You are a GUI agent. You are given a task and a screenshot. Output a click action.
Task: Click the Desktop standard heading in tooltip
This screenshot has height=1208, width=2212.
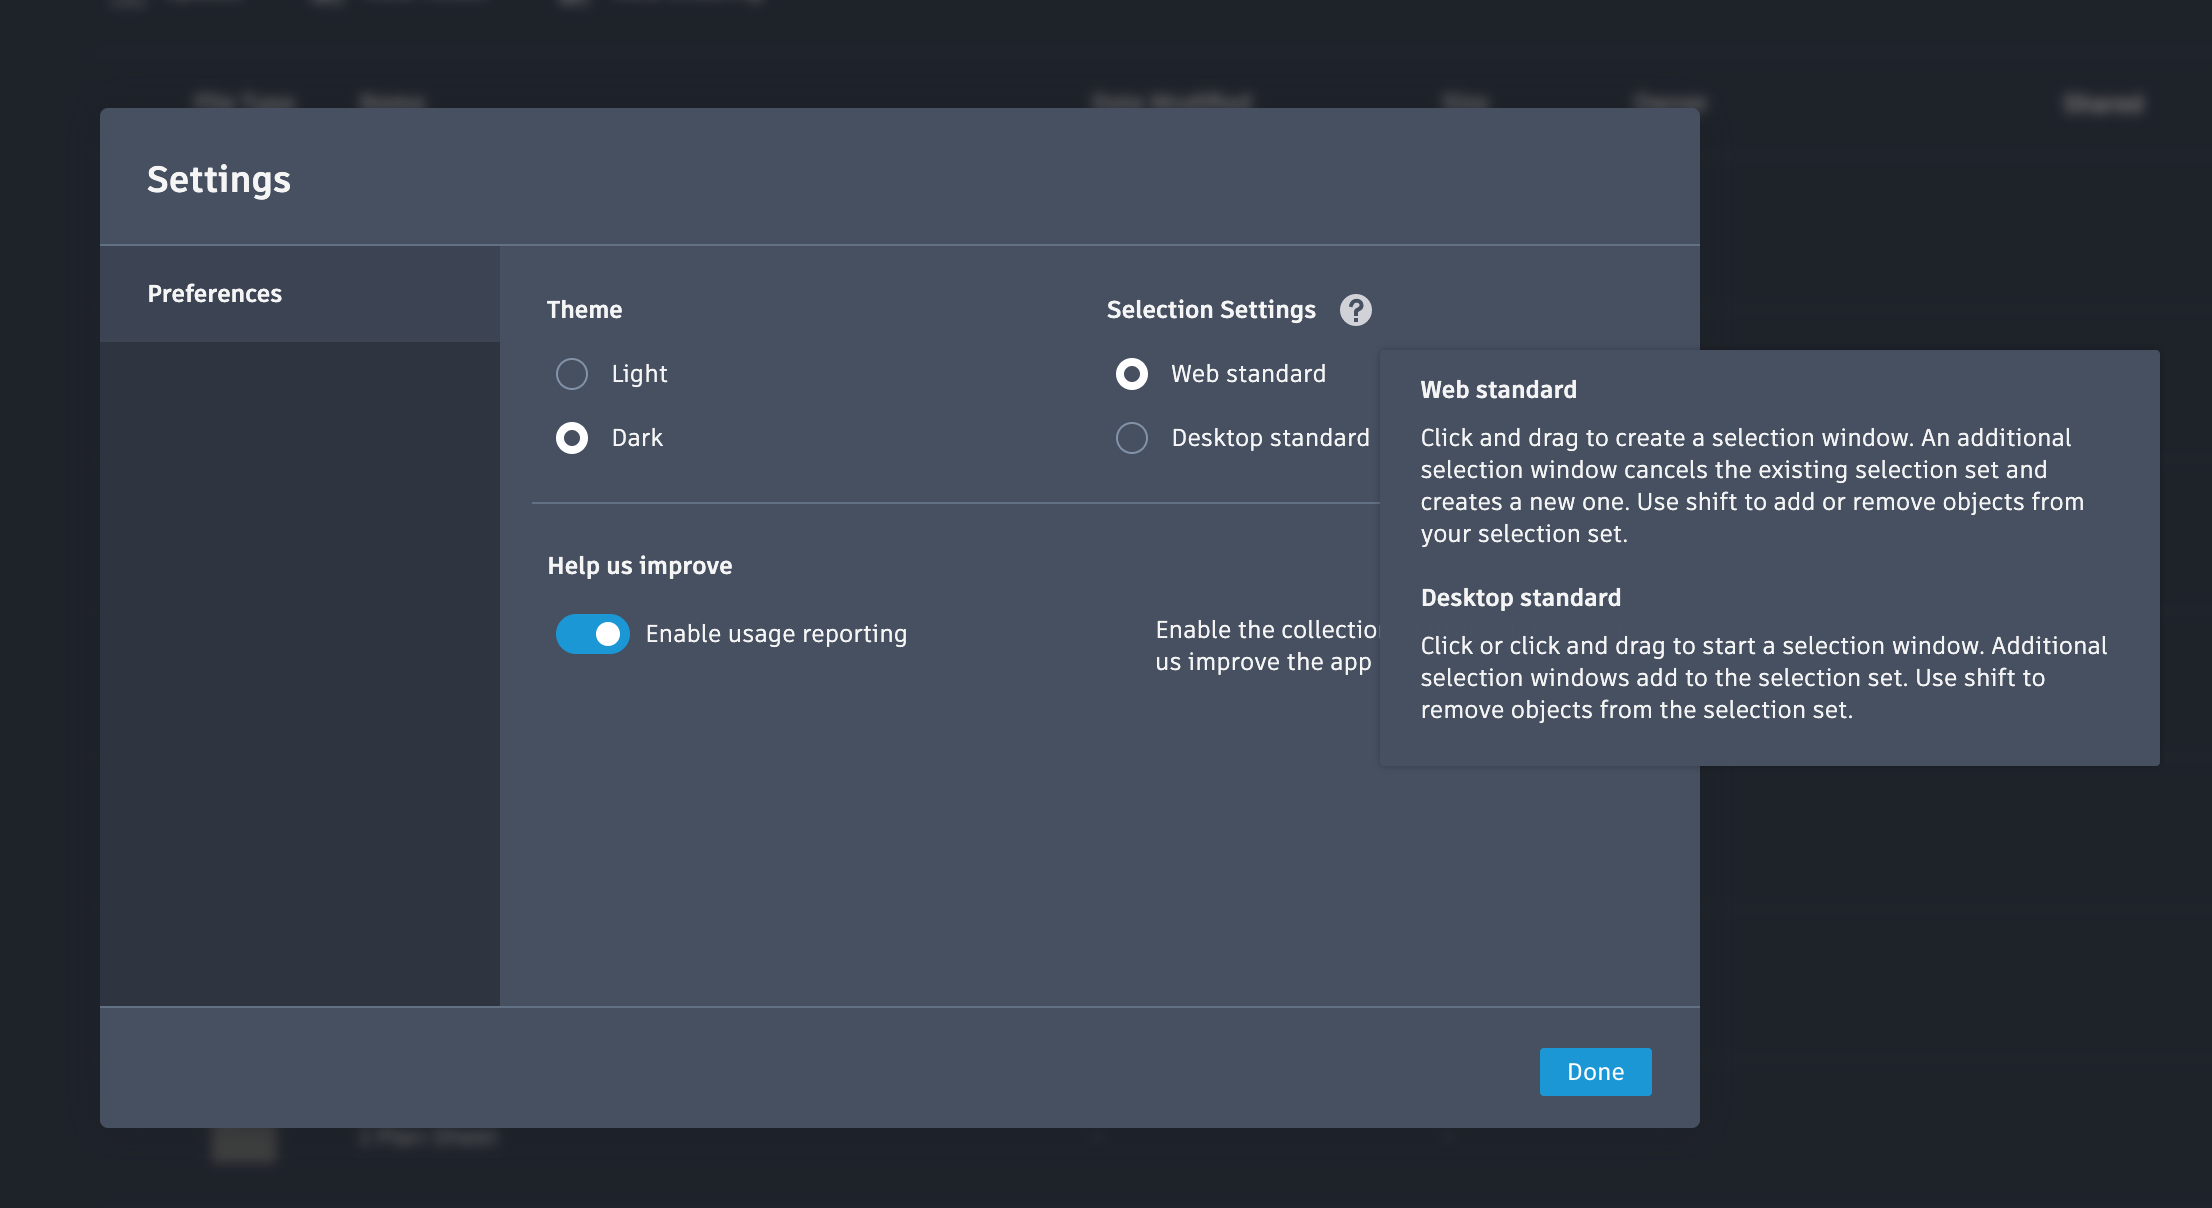click(x=1520, y=598)
